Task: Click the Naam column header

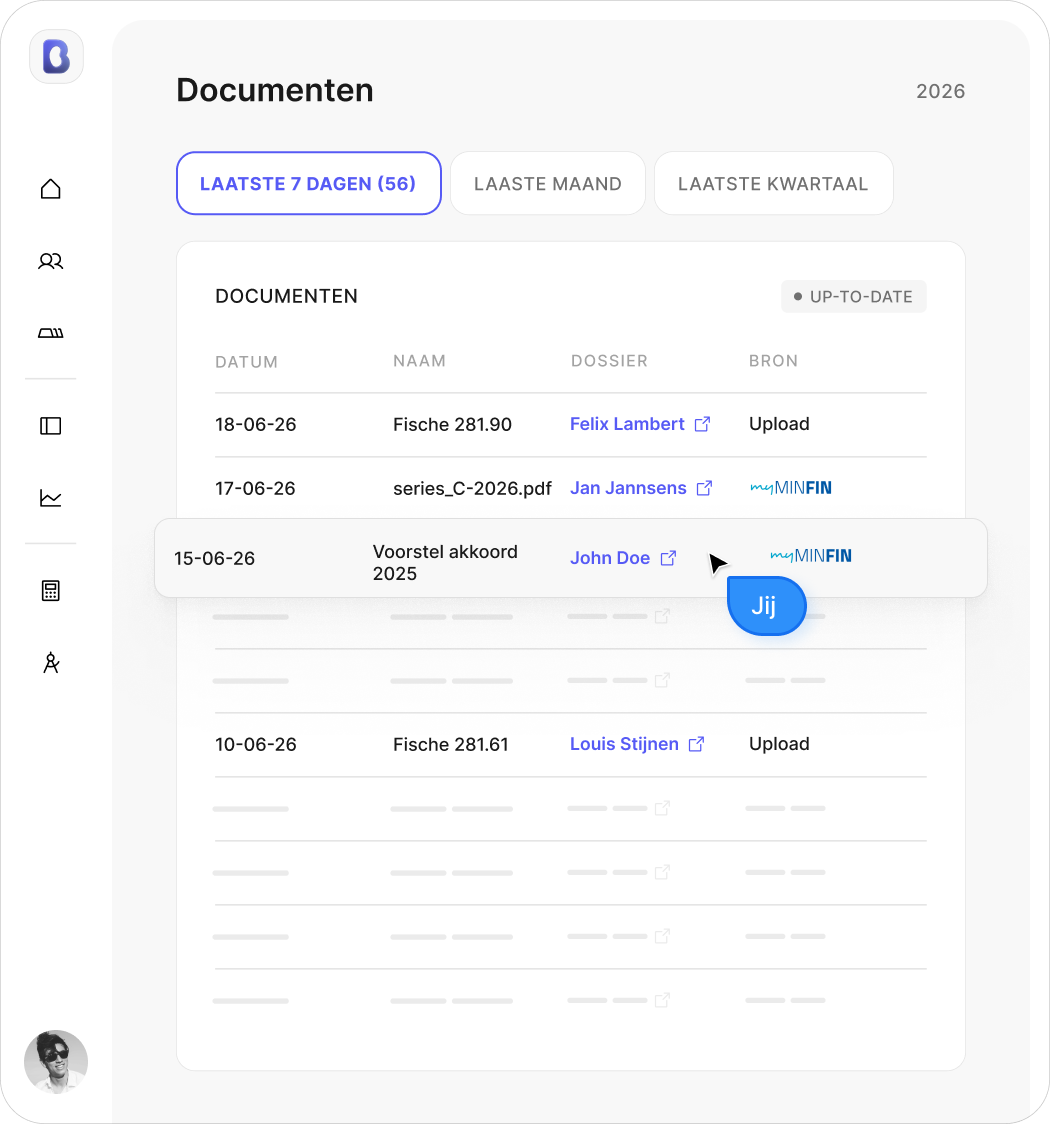Action: [x=419, y=361]
